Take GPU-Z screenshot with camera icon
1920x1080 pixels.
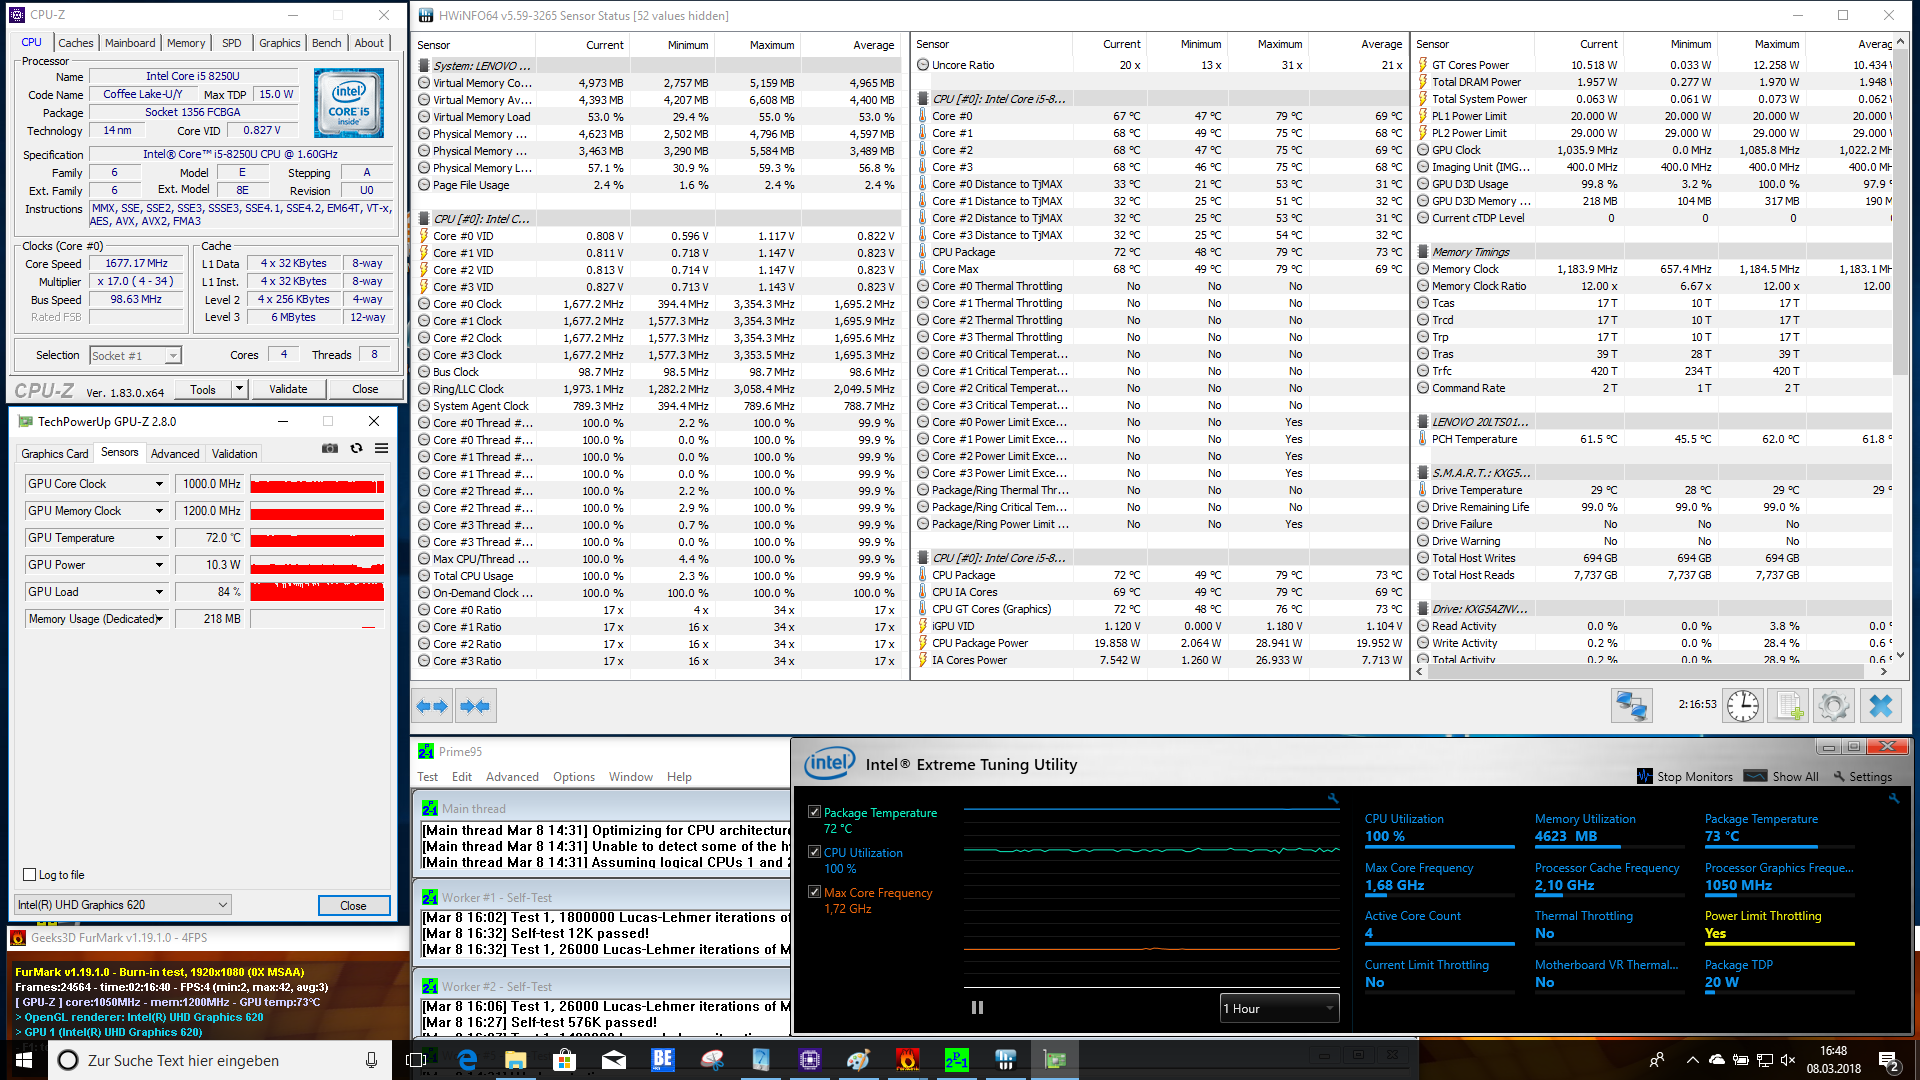(x=330, y=448)
